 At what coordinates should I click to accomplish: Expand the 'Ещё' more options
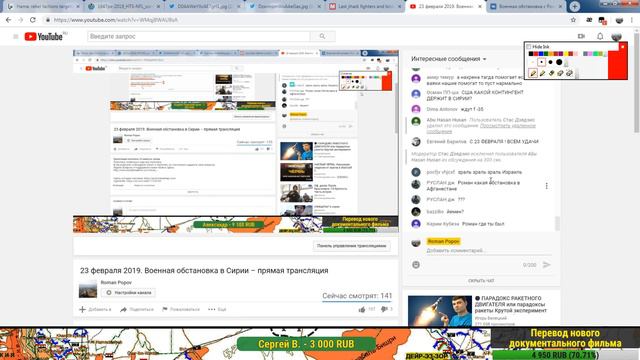pyautogui.click(x=217, y=309)
